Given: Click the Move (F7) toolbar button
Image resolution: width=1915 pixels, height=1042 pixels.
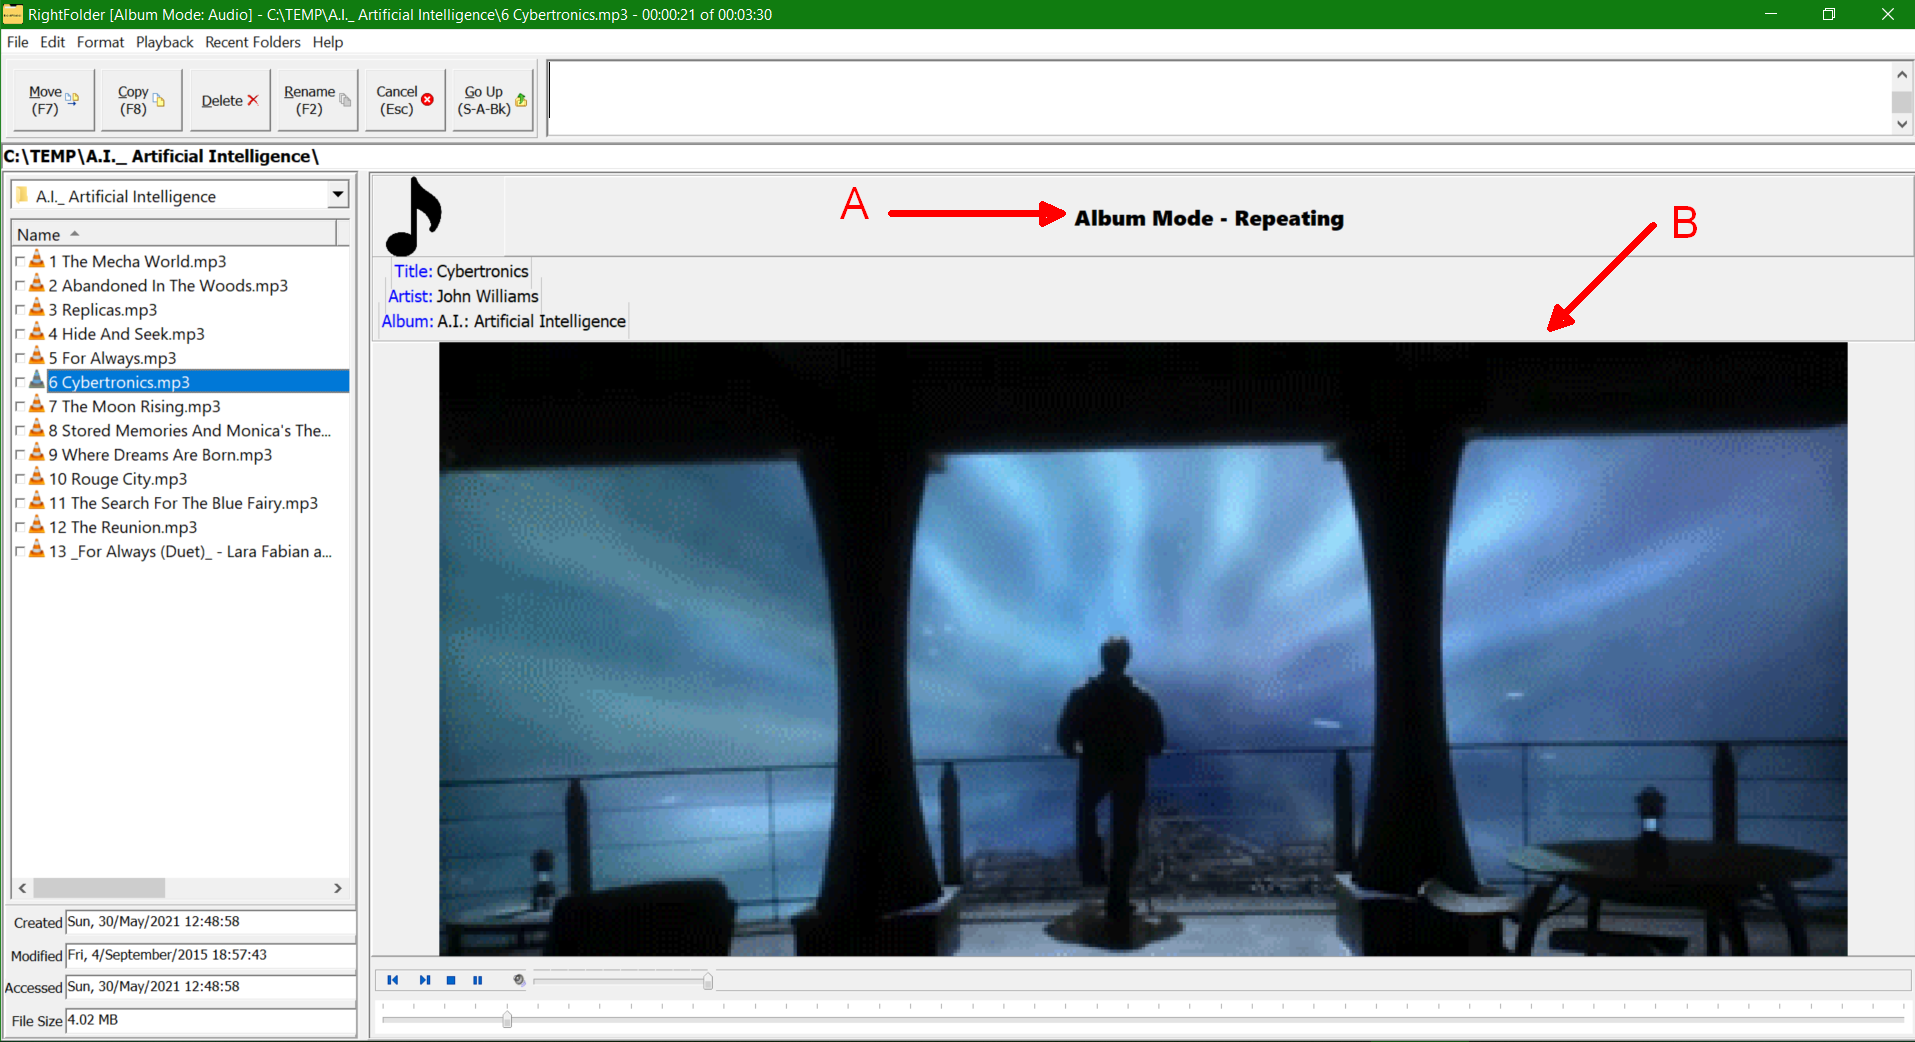Looking at the screenshot, I should click(x=54, y=100).
